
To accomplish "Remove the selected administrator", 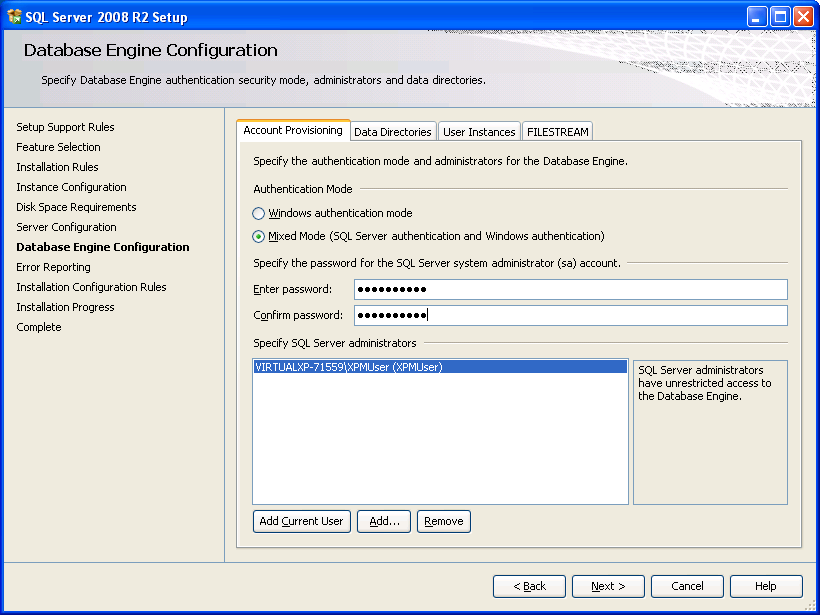I will click(x=444, y=522).
